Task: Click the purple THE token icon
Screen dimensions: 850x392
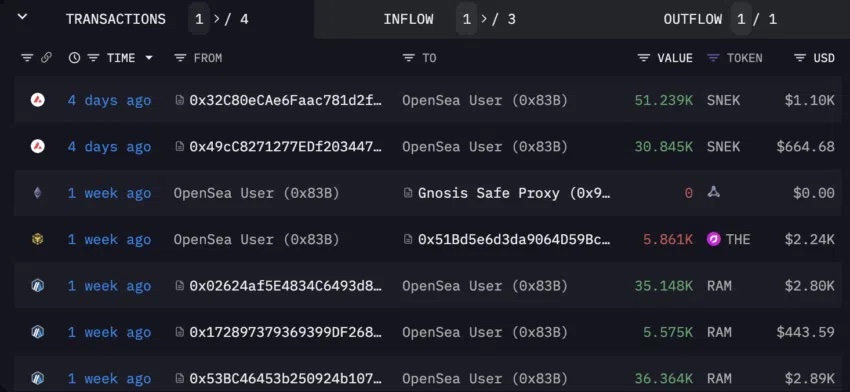Action: pyautogui.click(x=714, y=239)
